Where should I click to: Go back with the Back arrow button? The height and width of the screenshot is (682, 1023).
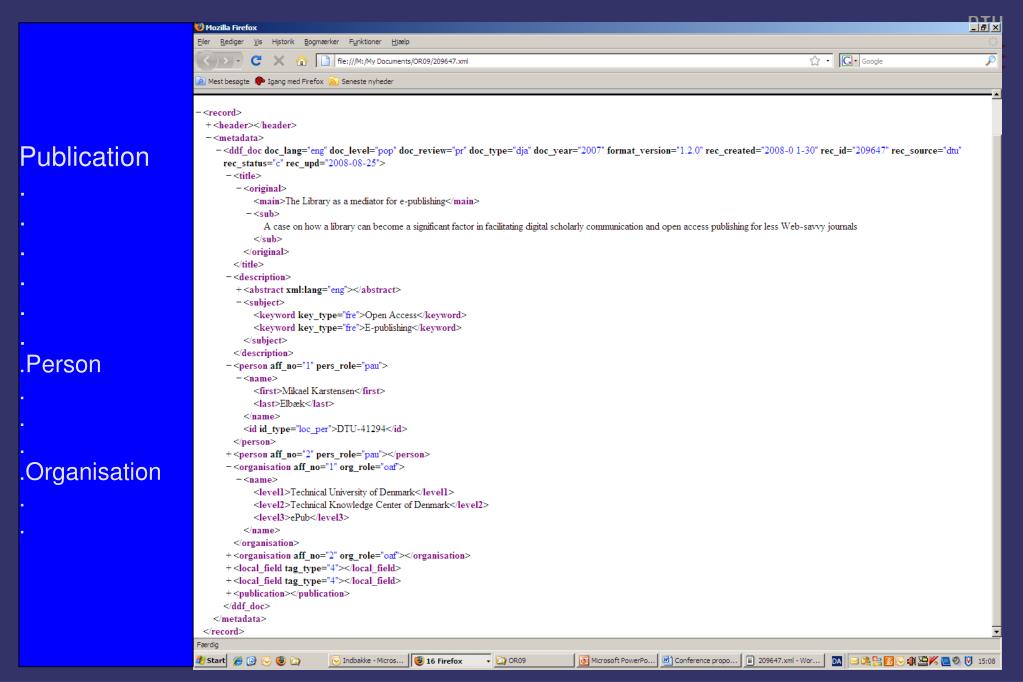pyautogui.click(x=207, y=61)
